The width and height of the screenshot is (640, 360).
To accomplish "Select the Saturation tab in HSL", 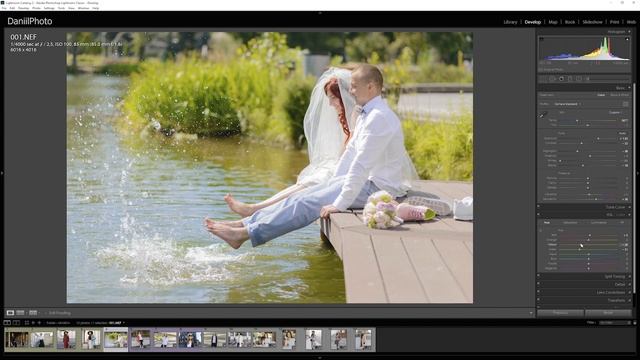I will pos(570,222).
